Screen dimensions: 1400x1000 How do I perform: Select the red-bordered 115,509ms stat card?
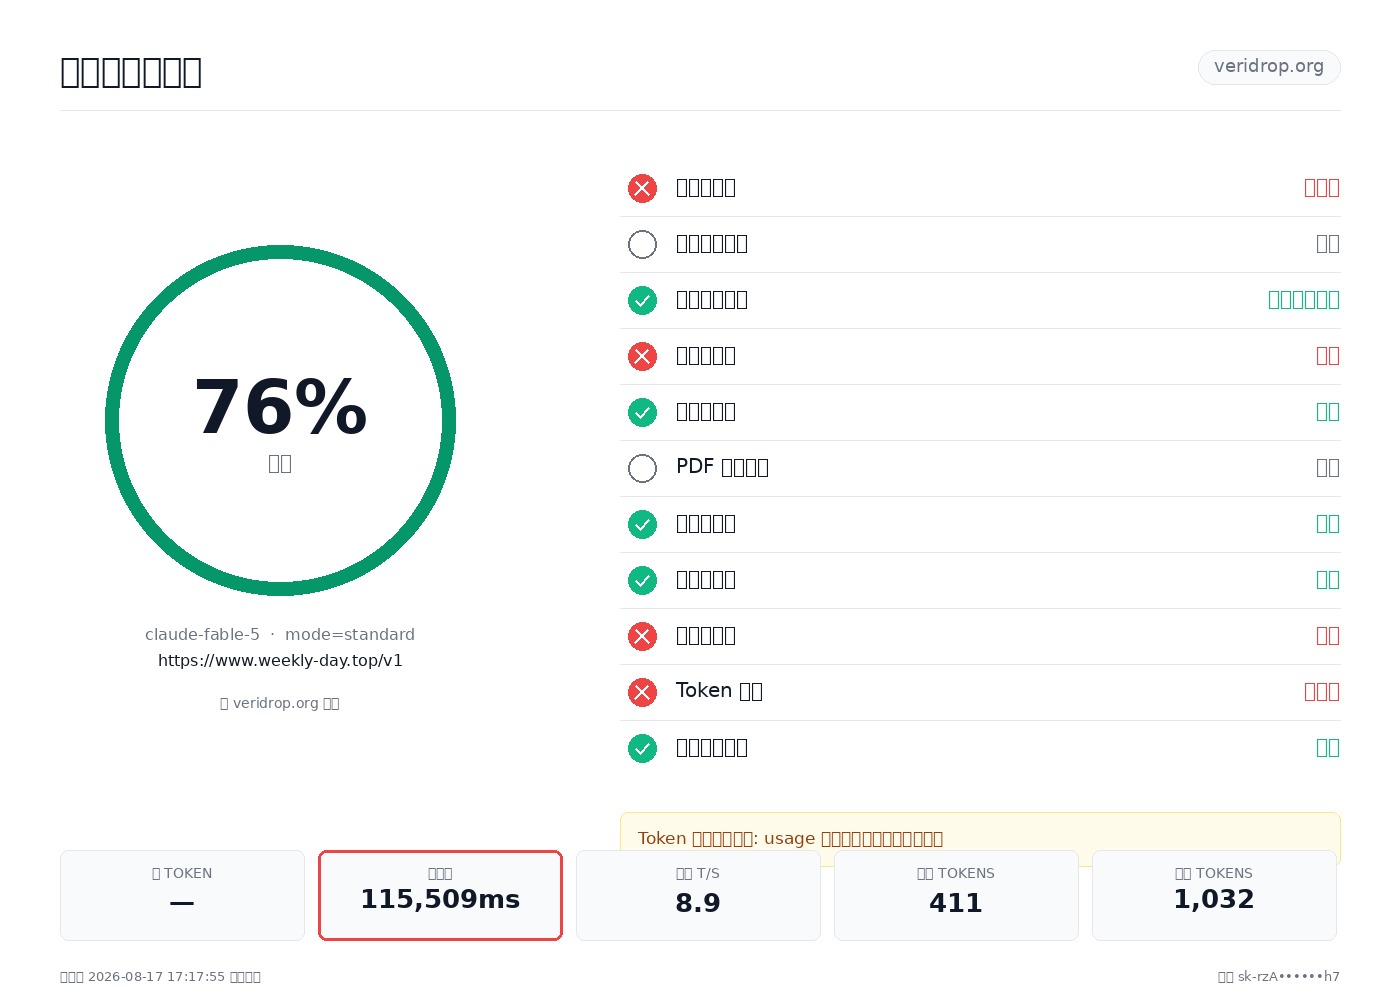440,895
